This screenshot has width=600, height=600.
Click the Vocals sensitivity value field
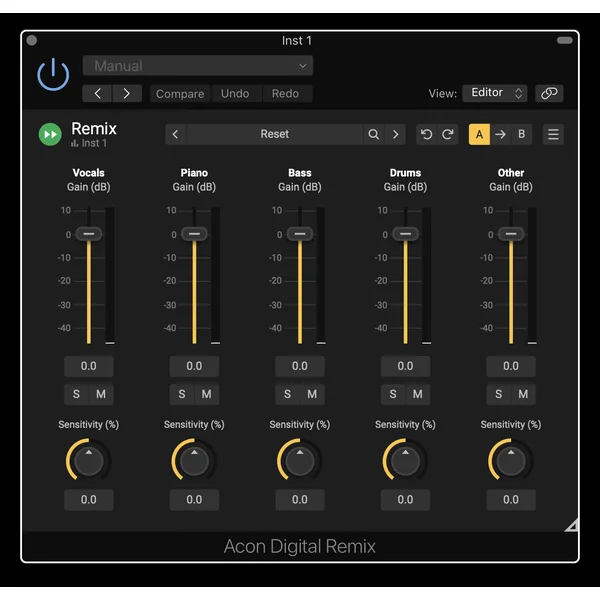pos(89,500)
